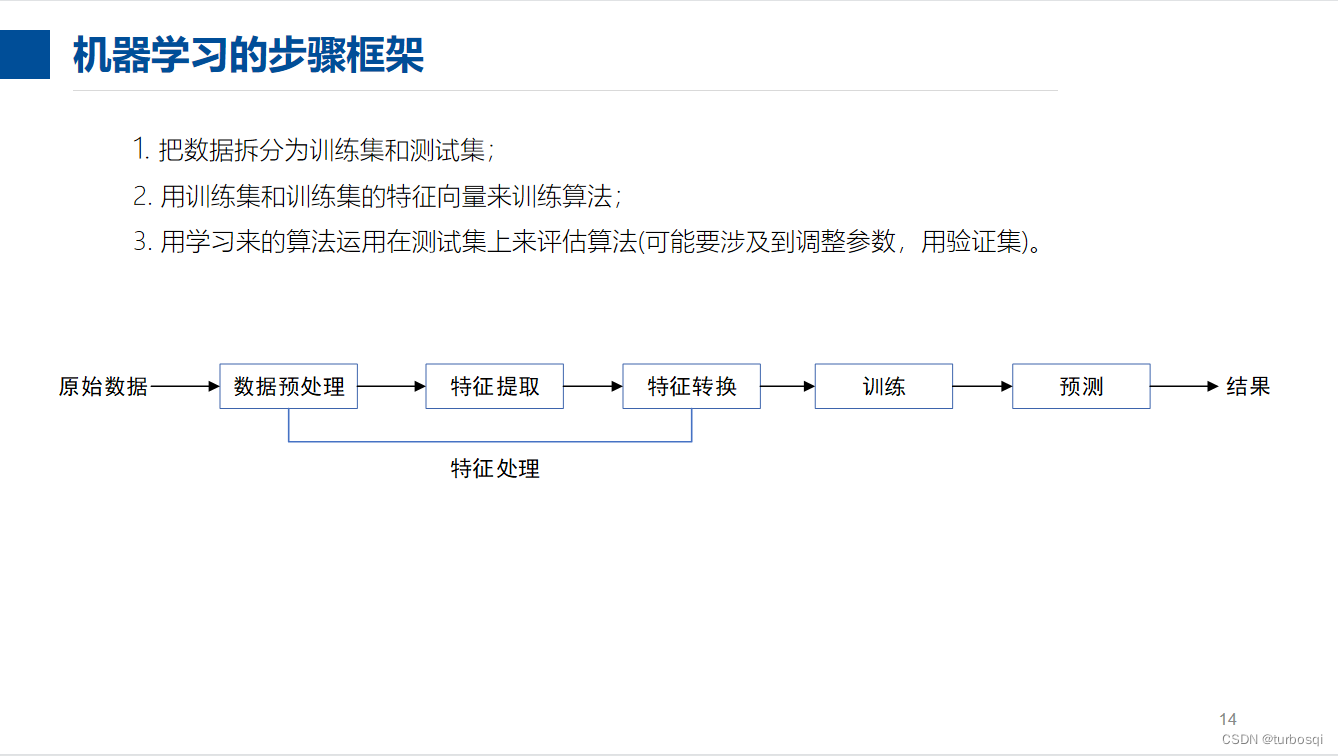Select step 1 line about splitting 训练集和测试集
Viewport: 1338px width, 756px height.
pyautogui.click(x=314, y=150)
